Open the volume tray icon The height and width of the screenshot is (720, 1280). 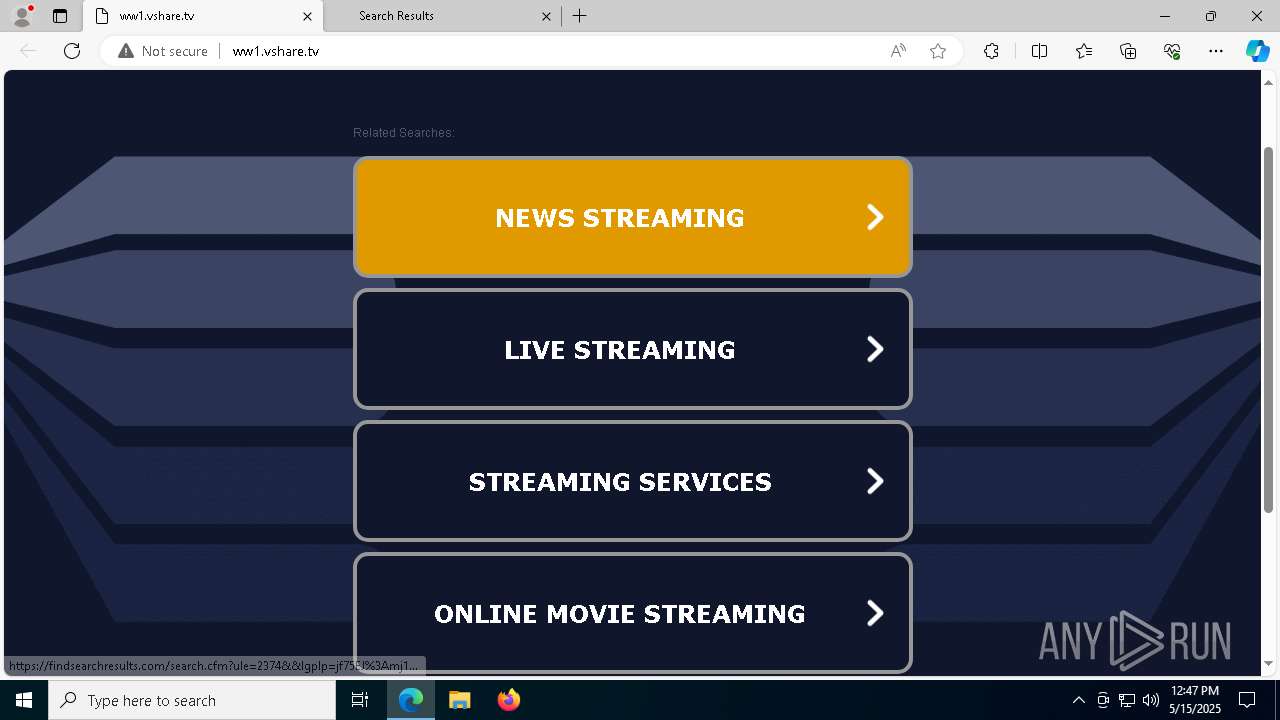pyautogui.click(x=1151, y=700)
